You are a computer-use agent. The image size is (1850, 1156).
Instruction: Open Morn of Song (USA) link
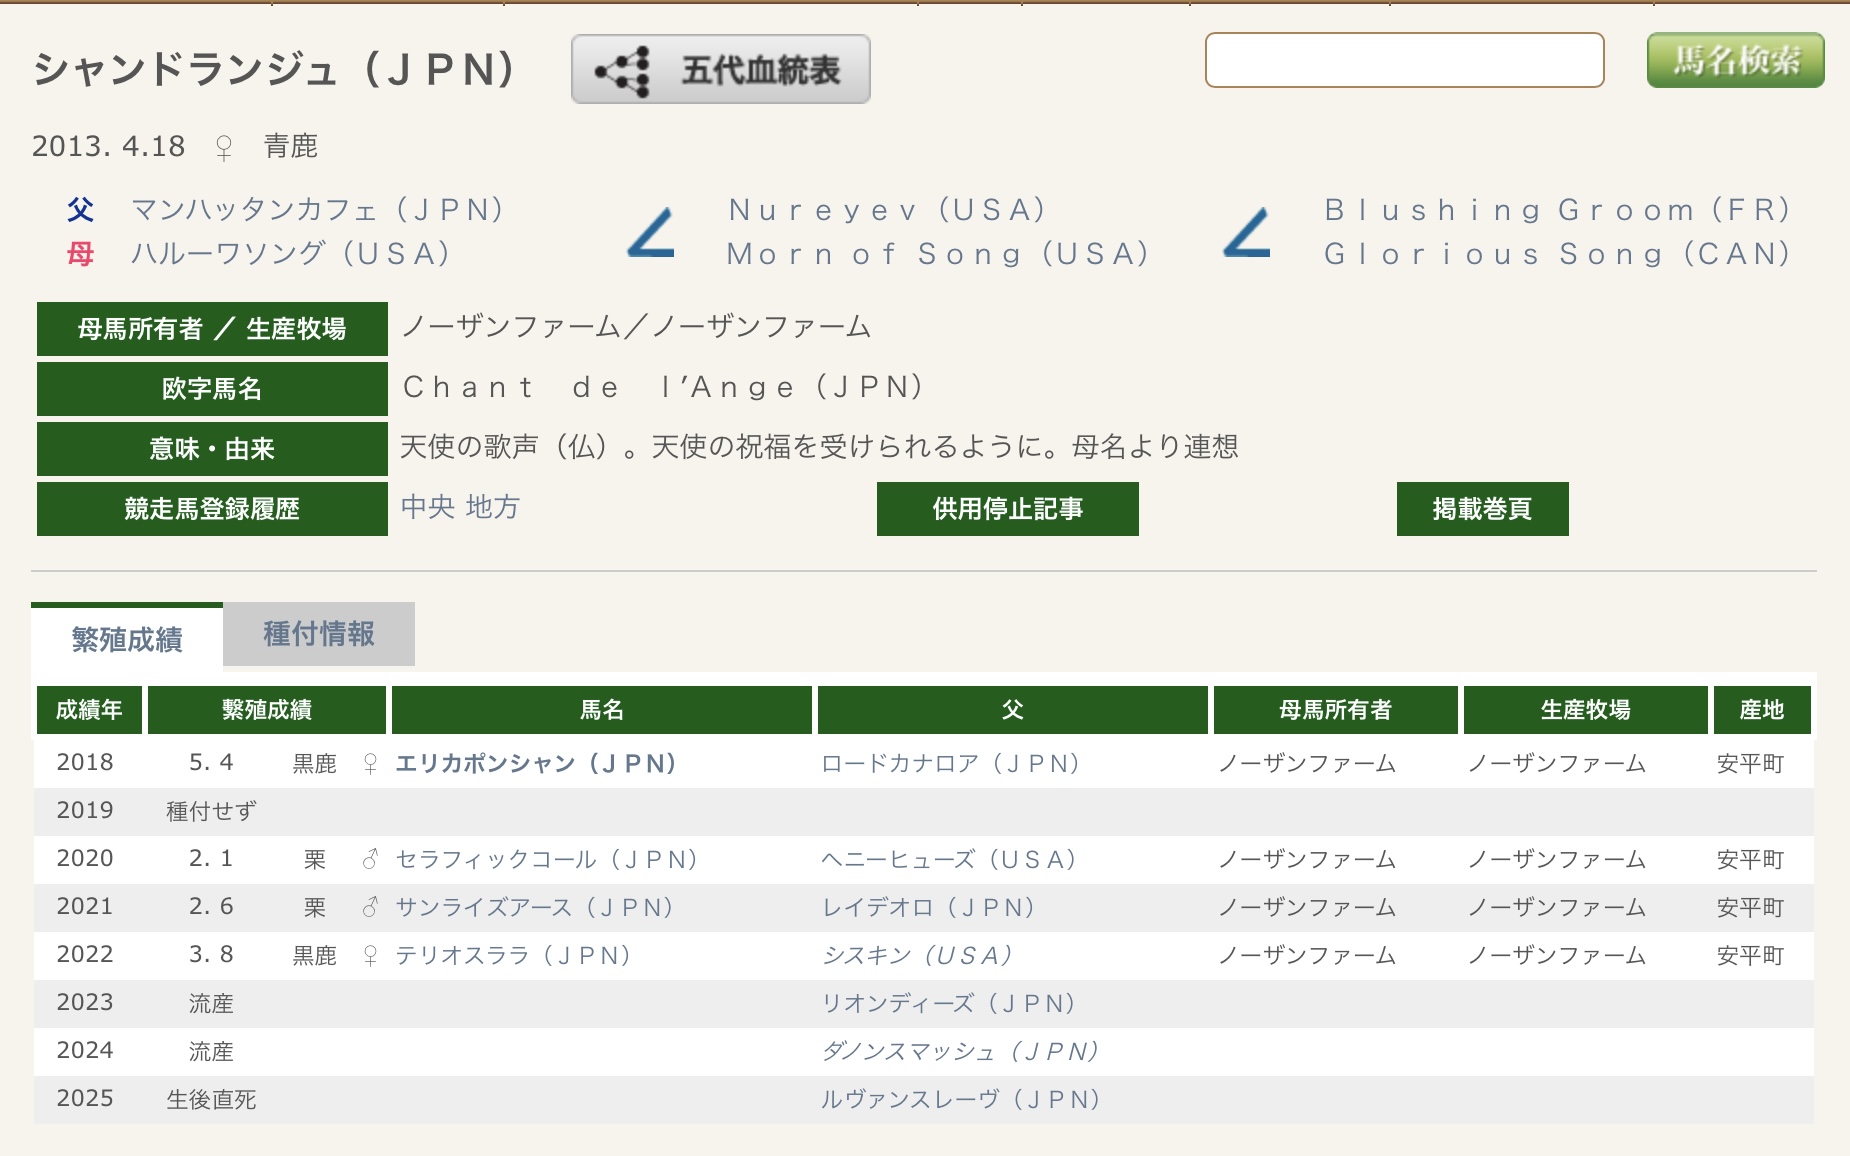point(938,254)
